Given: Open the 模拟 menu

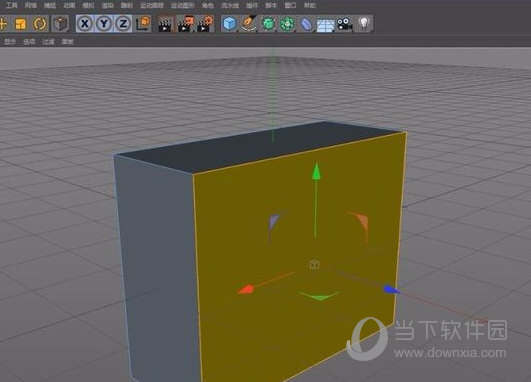Looking at the screenshot, I should click(88, 5).
